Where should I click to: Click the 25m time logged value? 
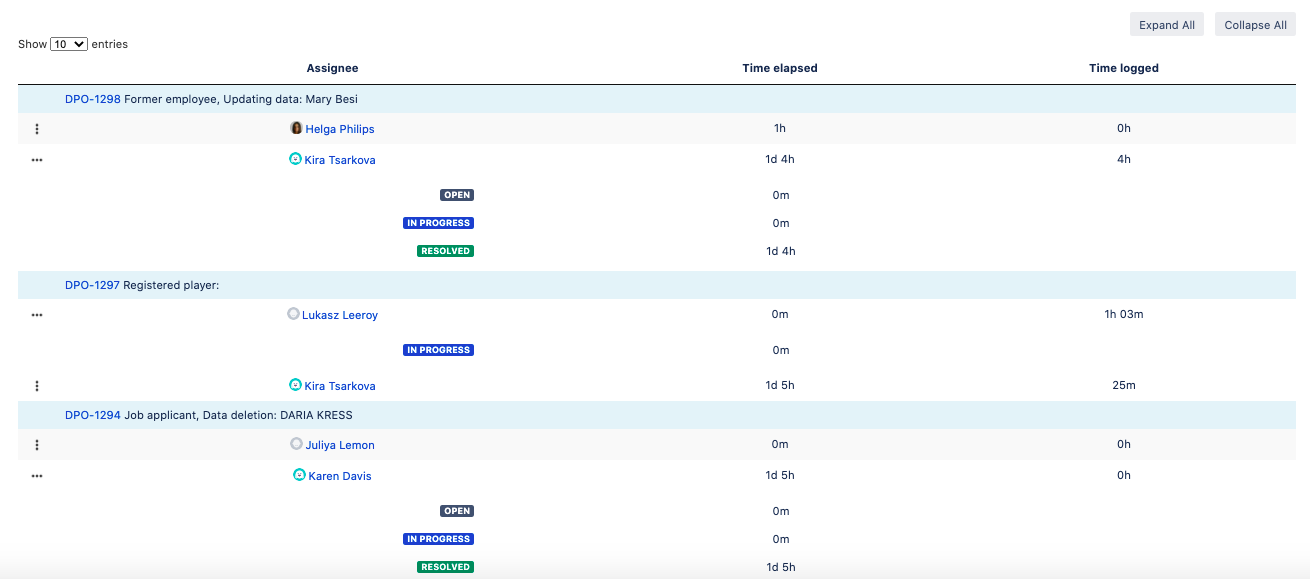point(1124,386)
